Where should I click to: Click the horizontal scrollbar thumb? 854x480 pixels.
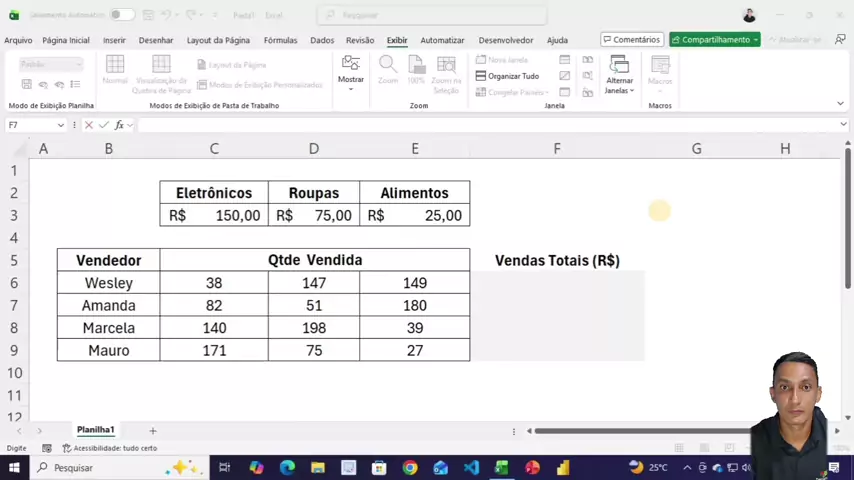tap(640, 431)
